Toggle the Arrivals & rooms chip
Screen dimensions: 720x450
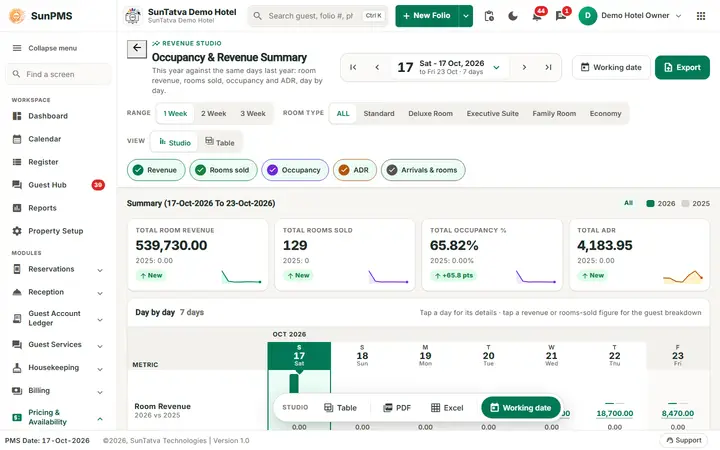coord(423,170)
